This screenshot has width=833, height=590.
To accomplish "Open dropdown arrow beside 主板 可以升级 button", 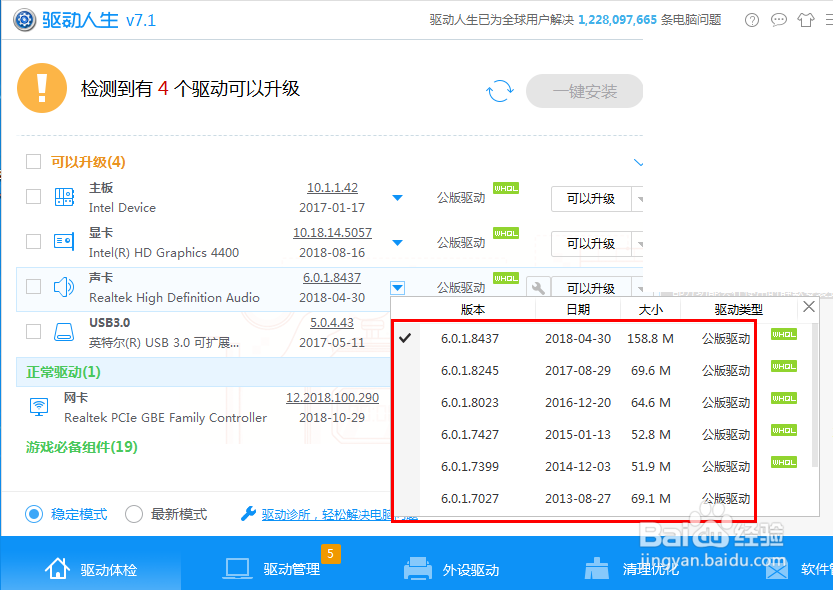I will 638,199.
